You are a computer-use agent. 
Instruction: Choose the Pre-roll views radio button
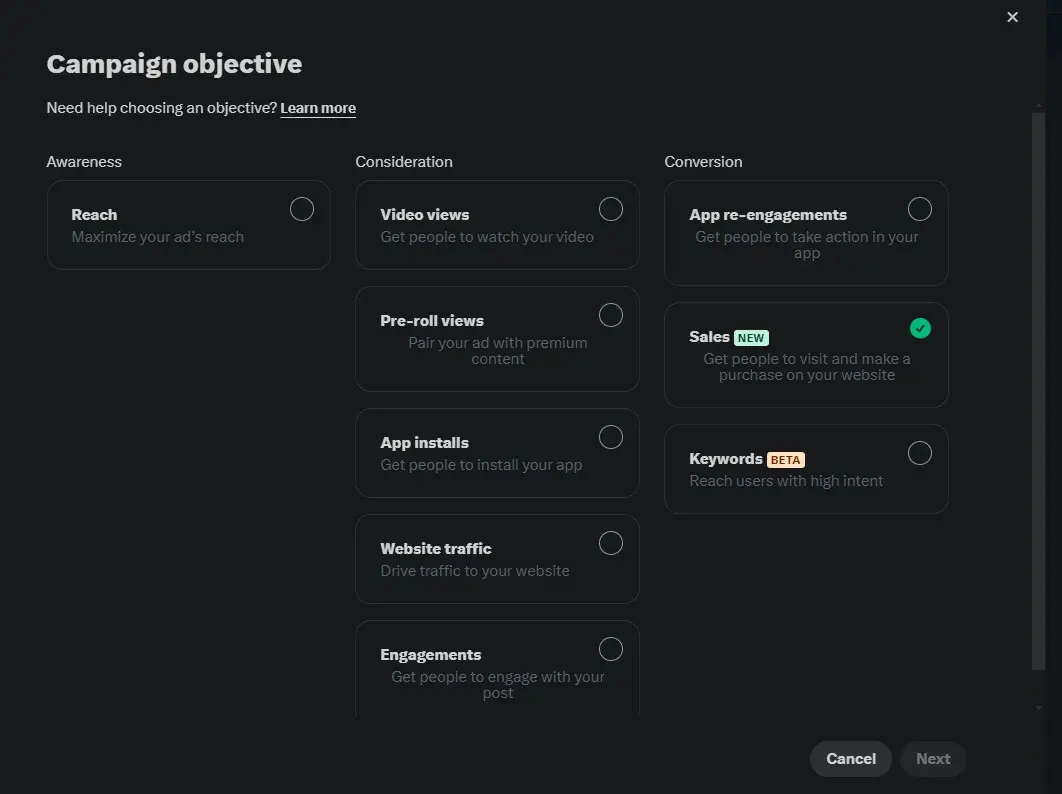pyautogui.click(x=610, y=315)
